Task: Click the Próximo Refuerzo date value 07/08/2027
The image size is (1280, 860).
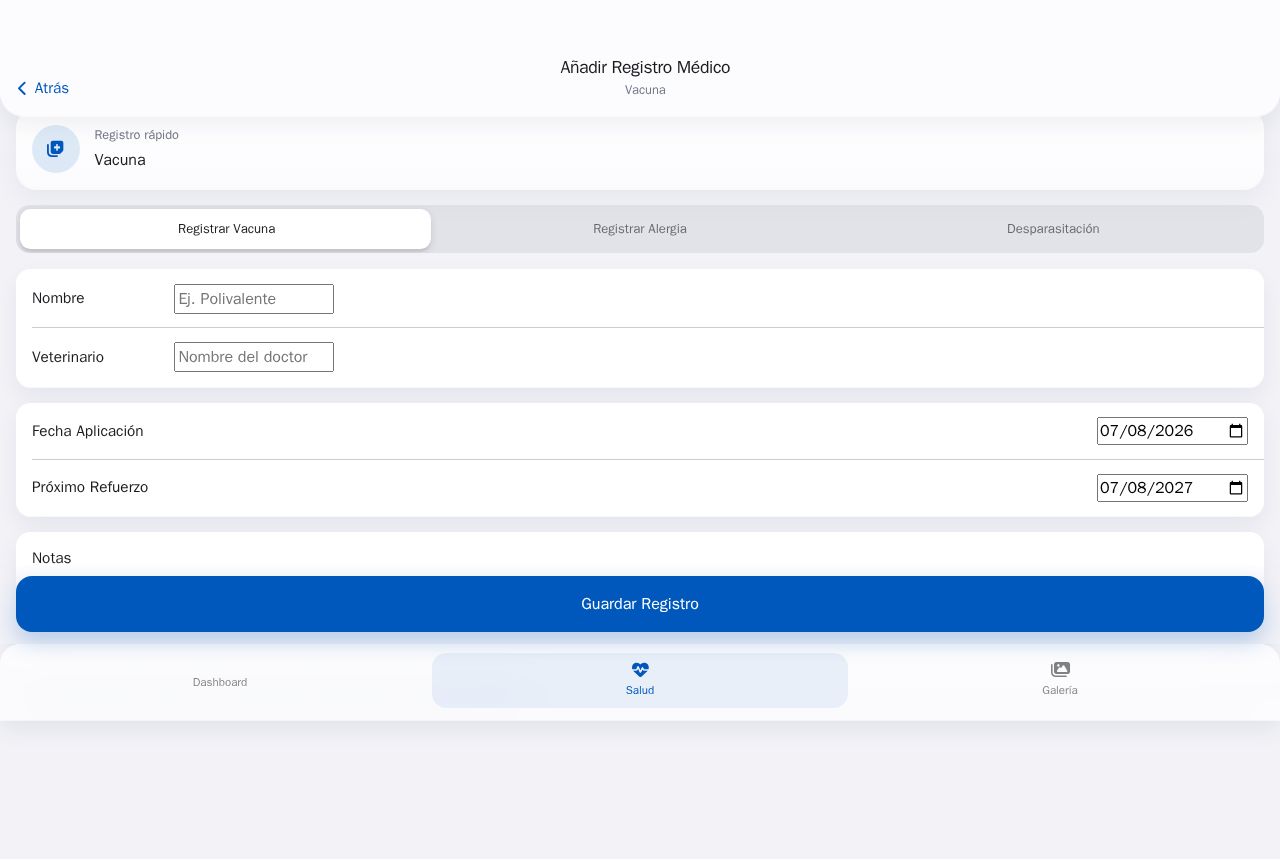Action: click(1146, 488)
